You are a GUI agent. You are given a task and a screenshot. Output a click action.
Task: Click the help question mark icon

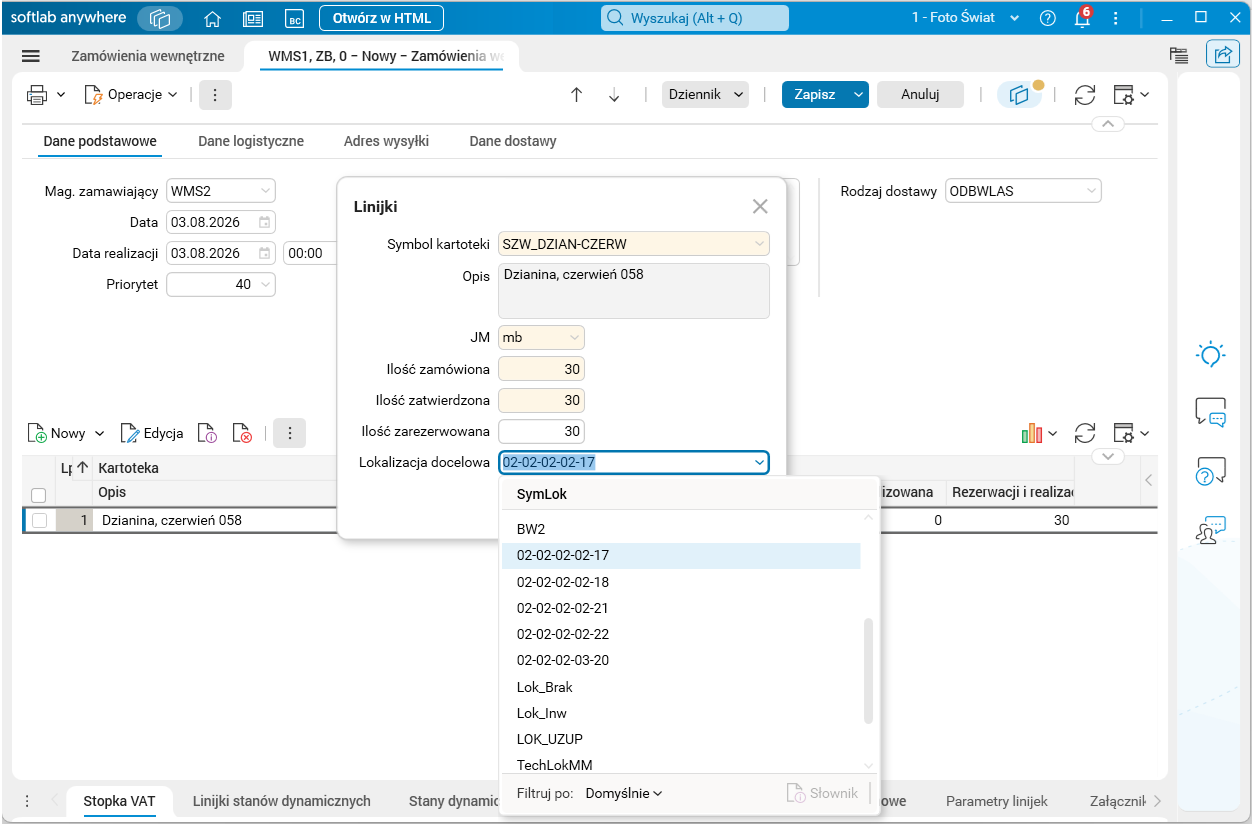(1048, 18)
